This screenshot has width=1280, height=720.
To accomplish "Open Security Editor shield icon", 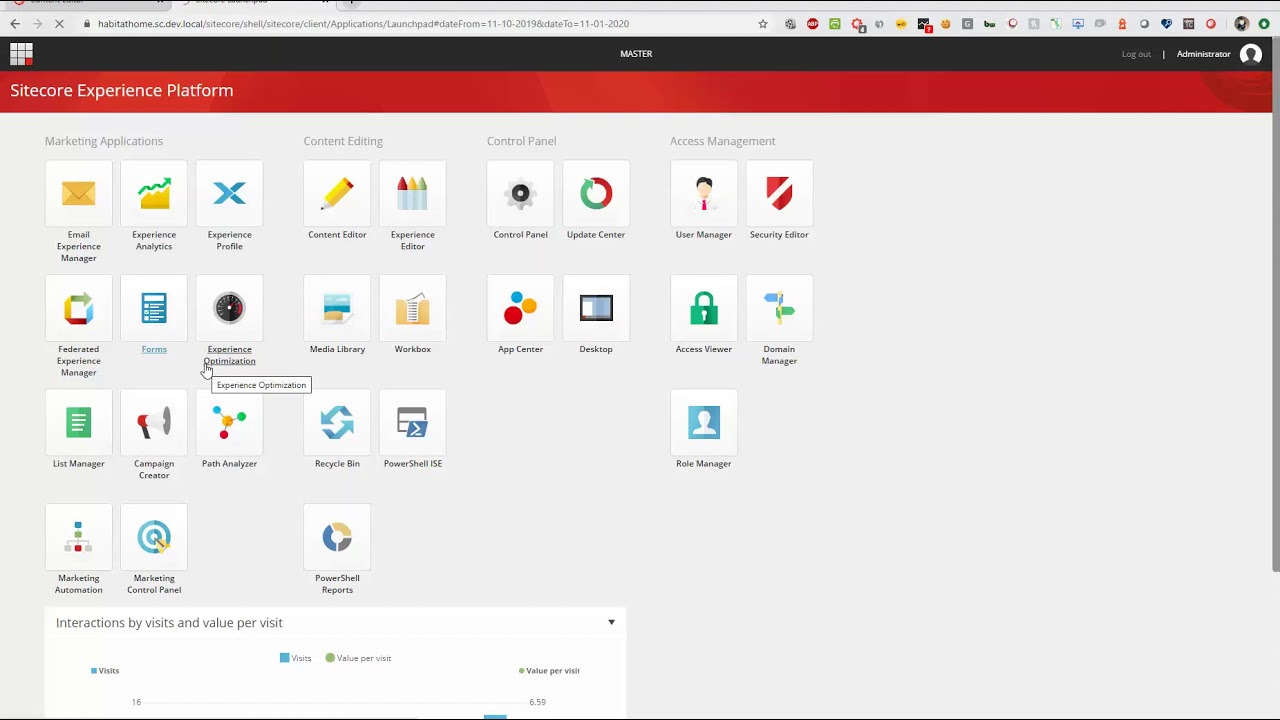I will [779, 194].
